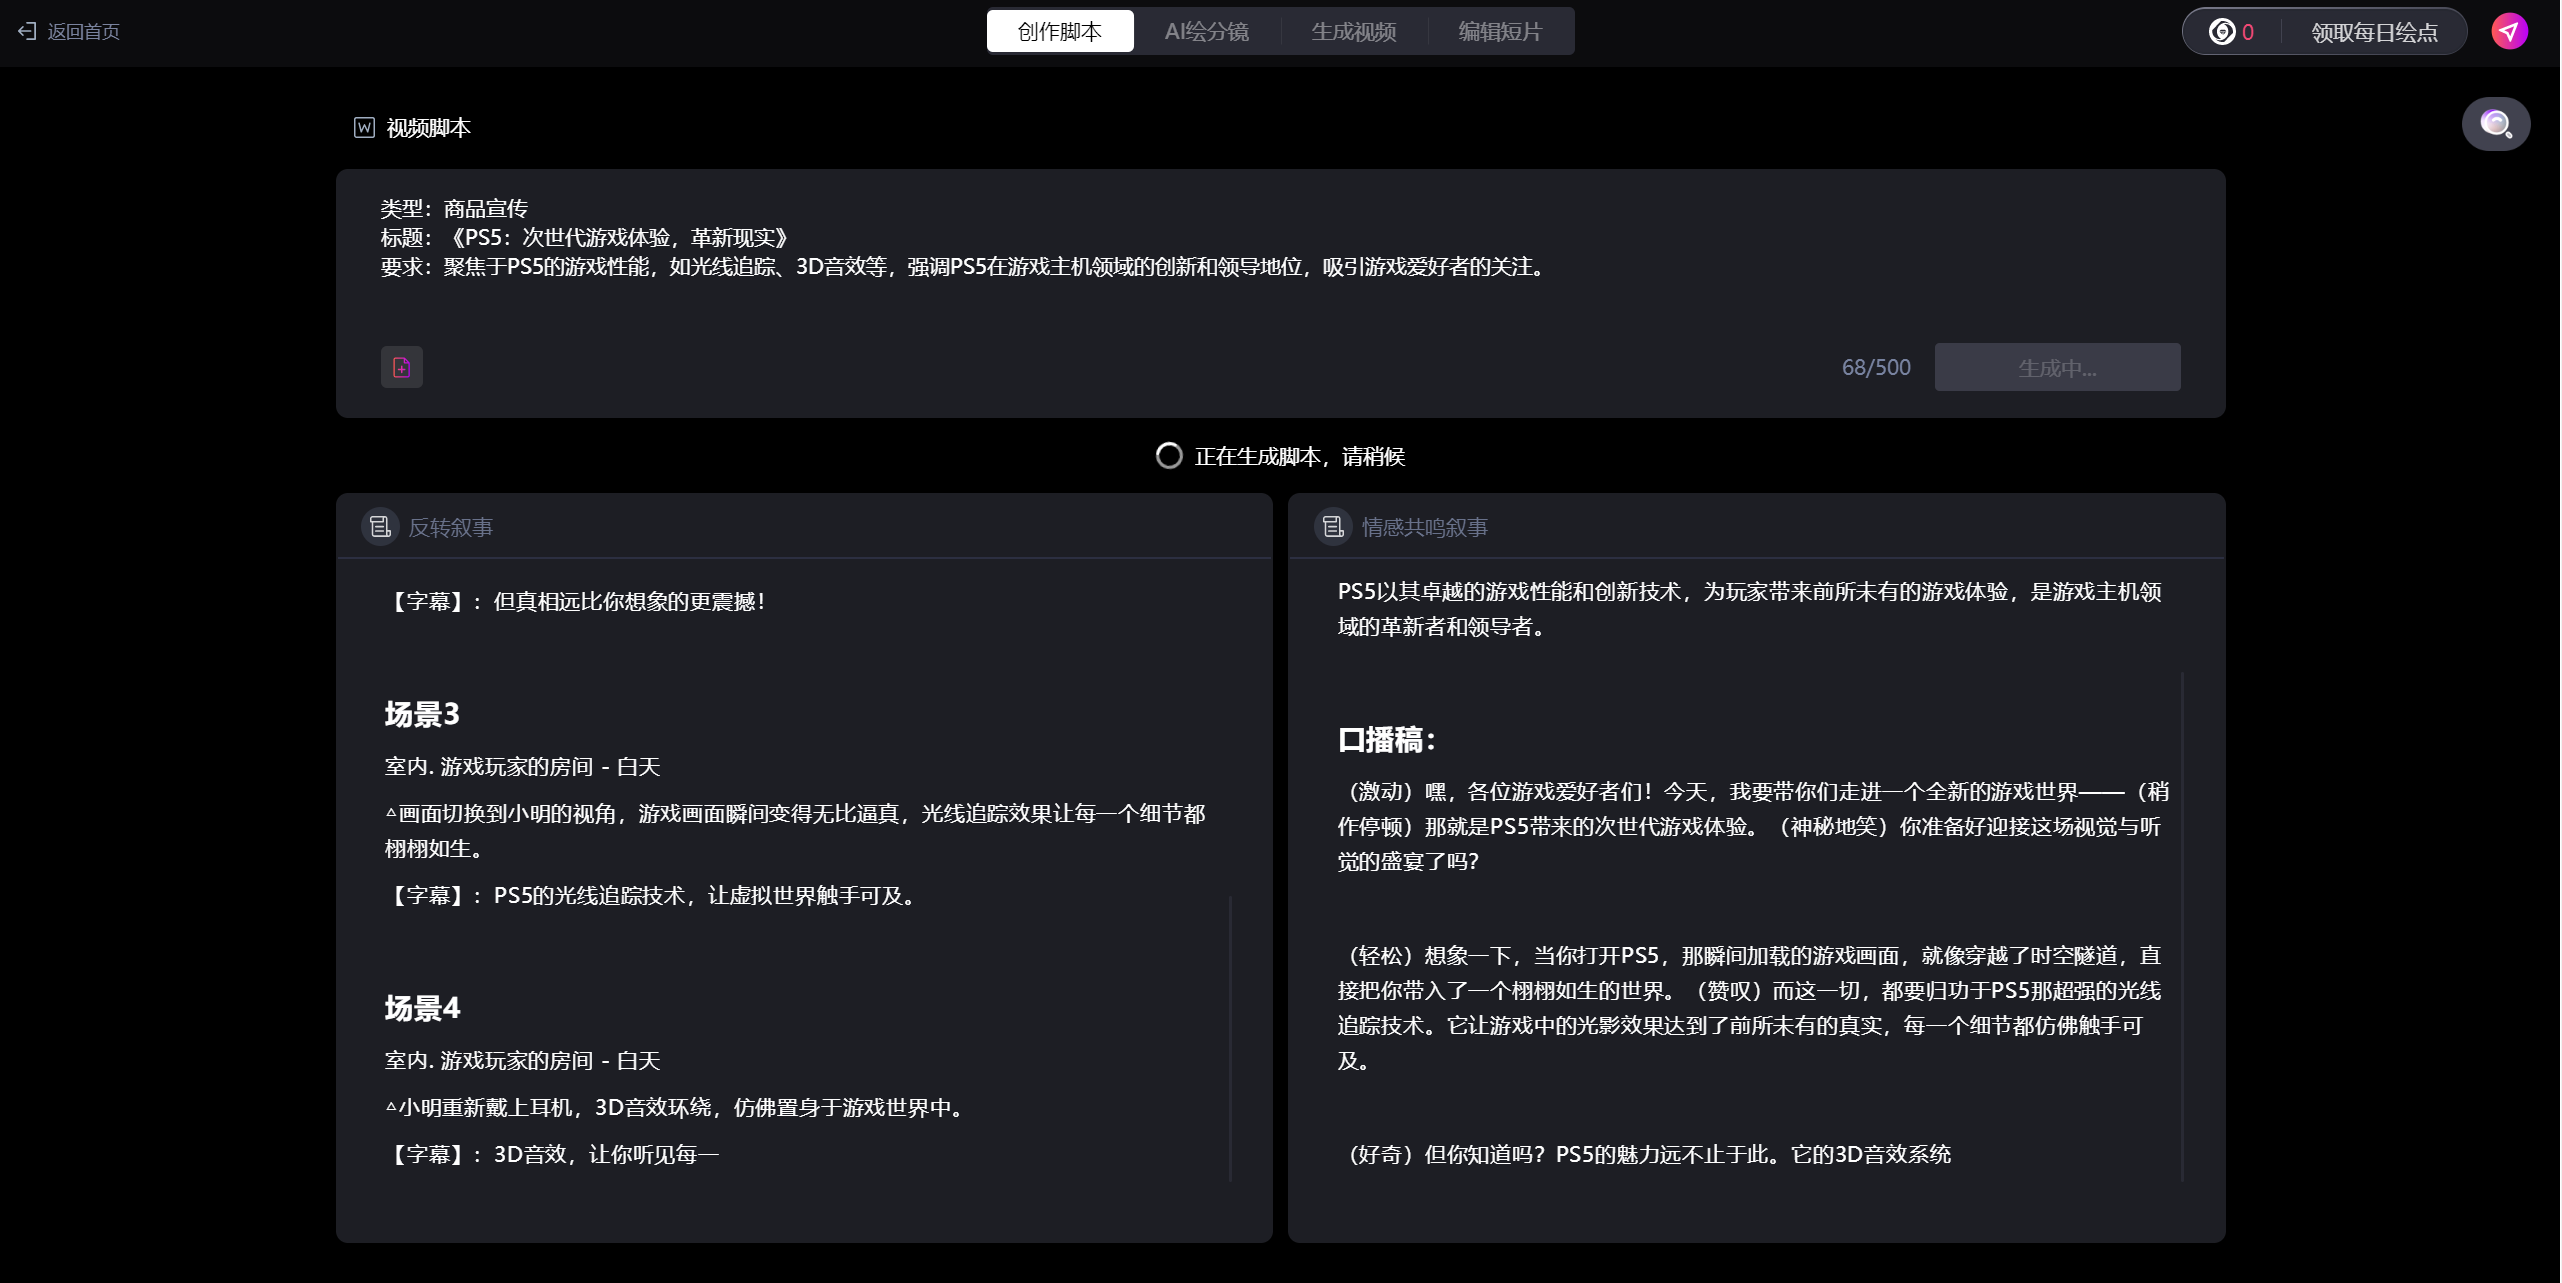The image size is (2562, 1283).
Task: Click the 视频脚本 document icon
Action: click(364, 127)
